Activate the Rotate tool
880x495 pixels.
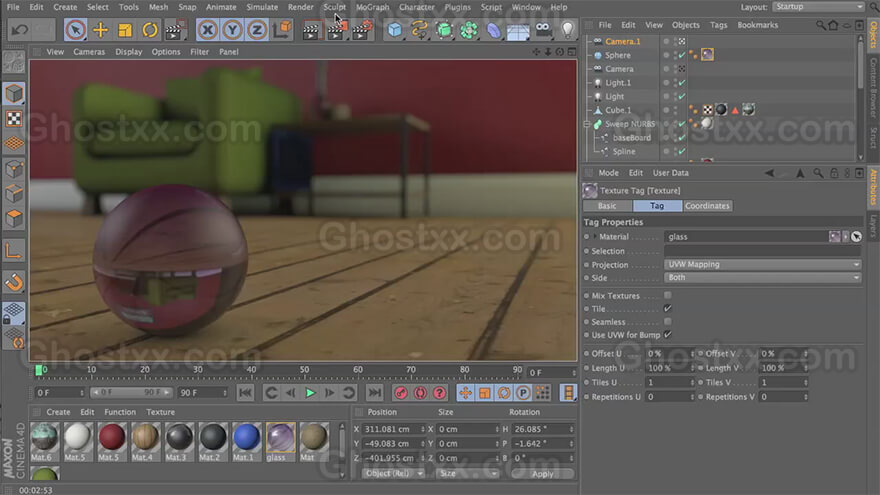150,30
